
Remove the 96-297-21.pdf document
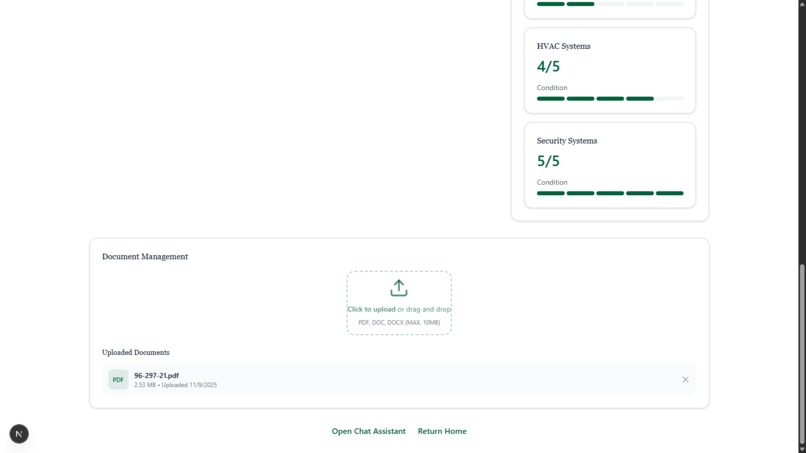(x=685, y=379)
